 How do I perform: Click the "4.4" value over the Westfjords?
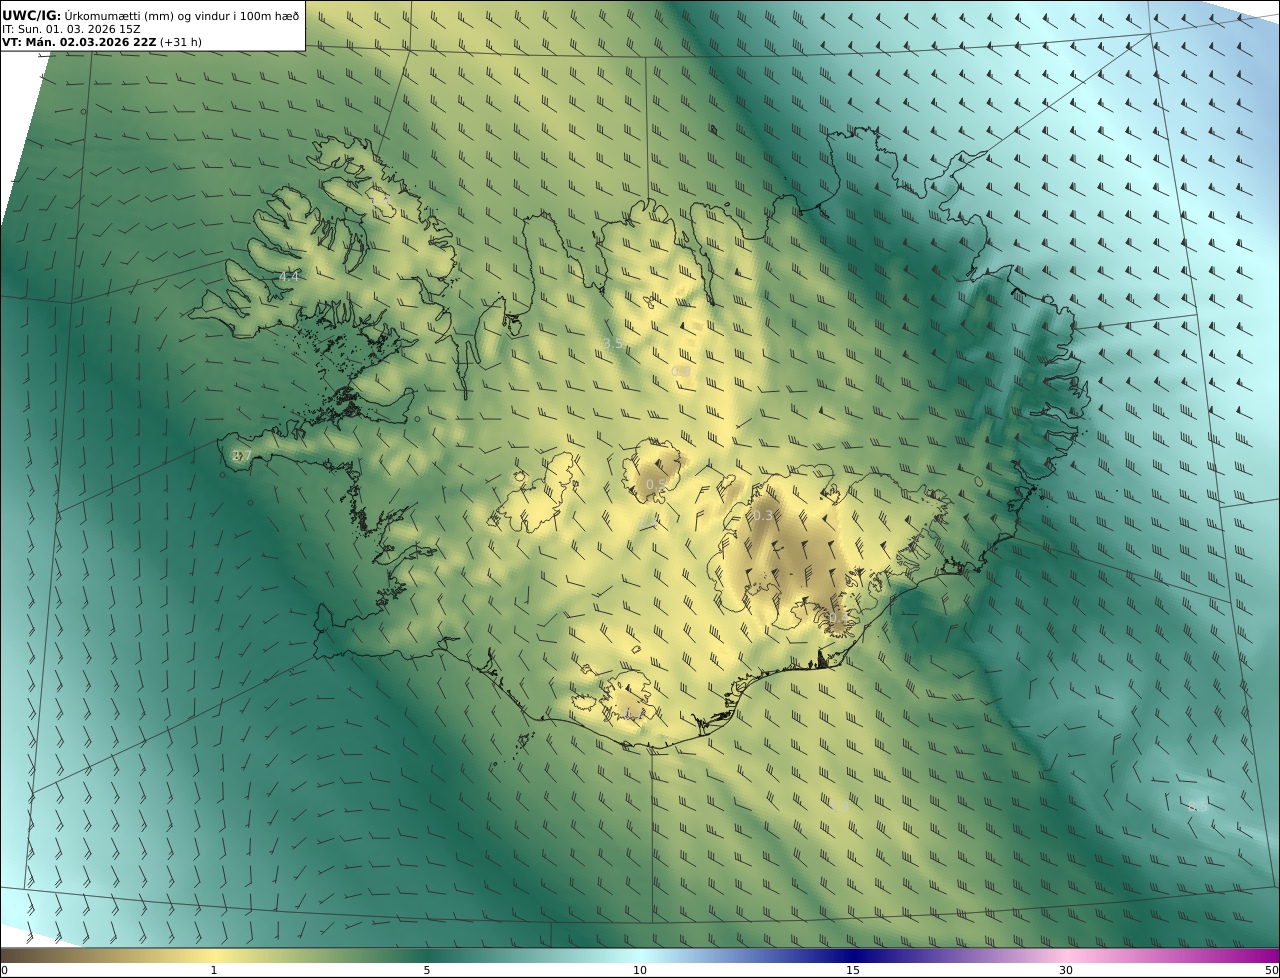(x=289, y=276)
